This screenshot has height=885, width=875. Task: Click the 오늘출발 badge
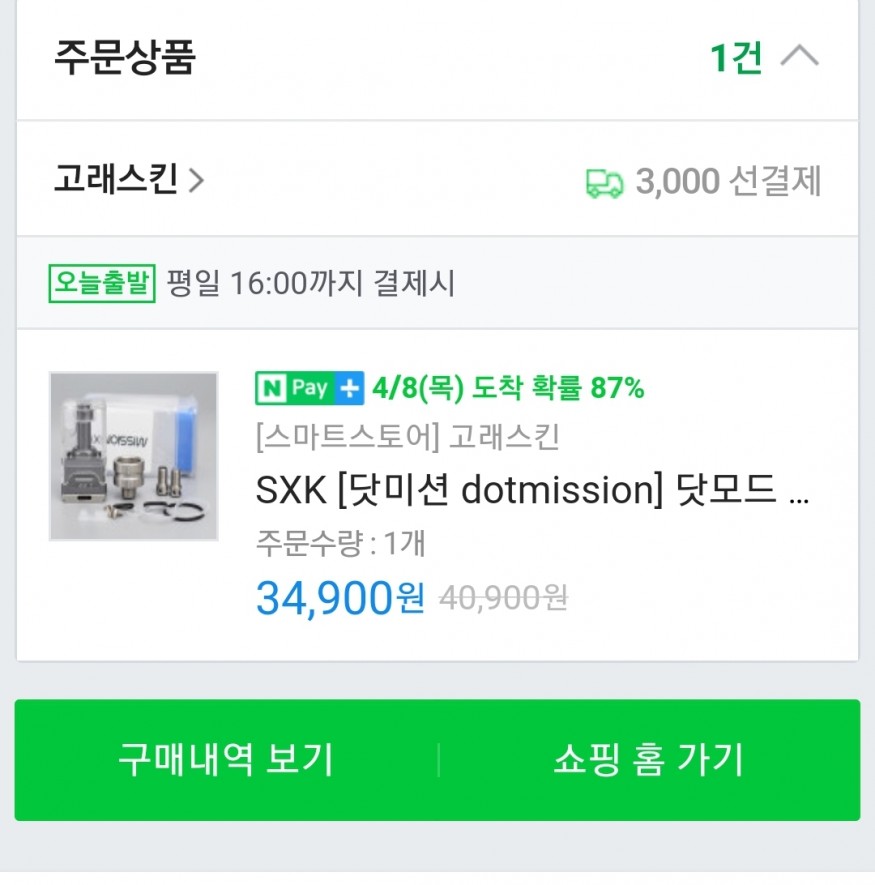pos(102,283)
